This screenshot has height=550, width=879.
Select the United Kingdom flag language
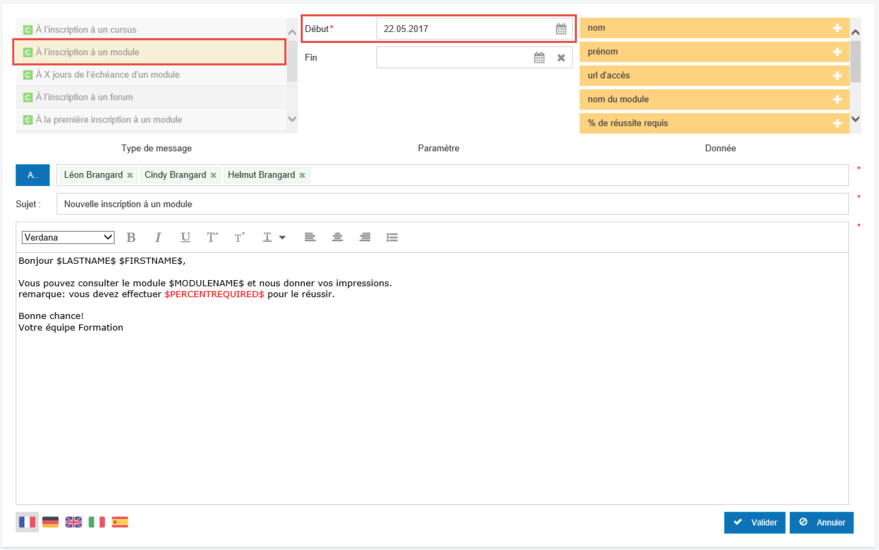point(73,522)
